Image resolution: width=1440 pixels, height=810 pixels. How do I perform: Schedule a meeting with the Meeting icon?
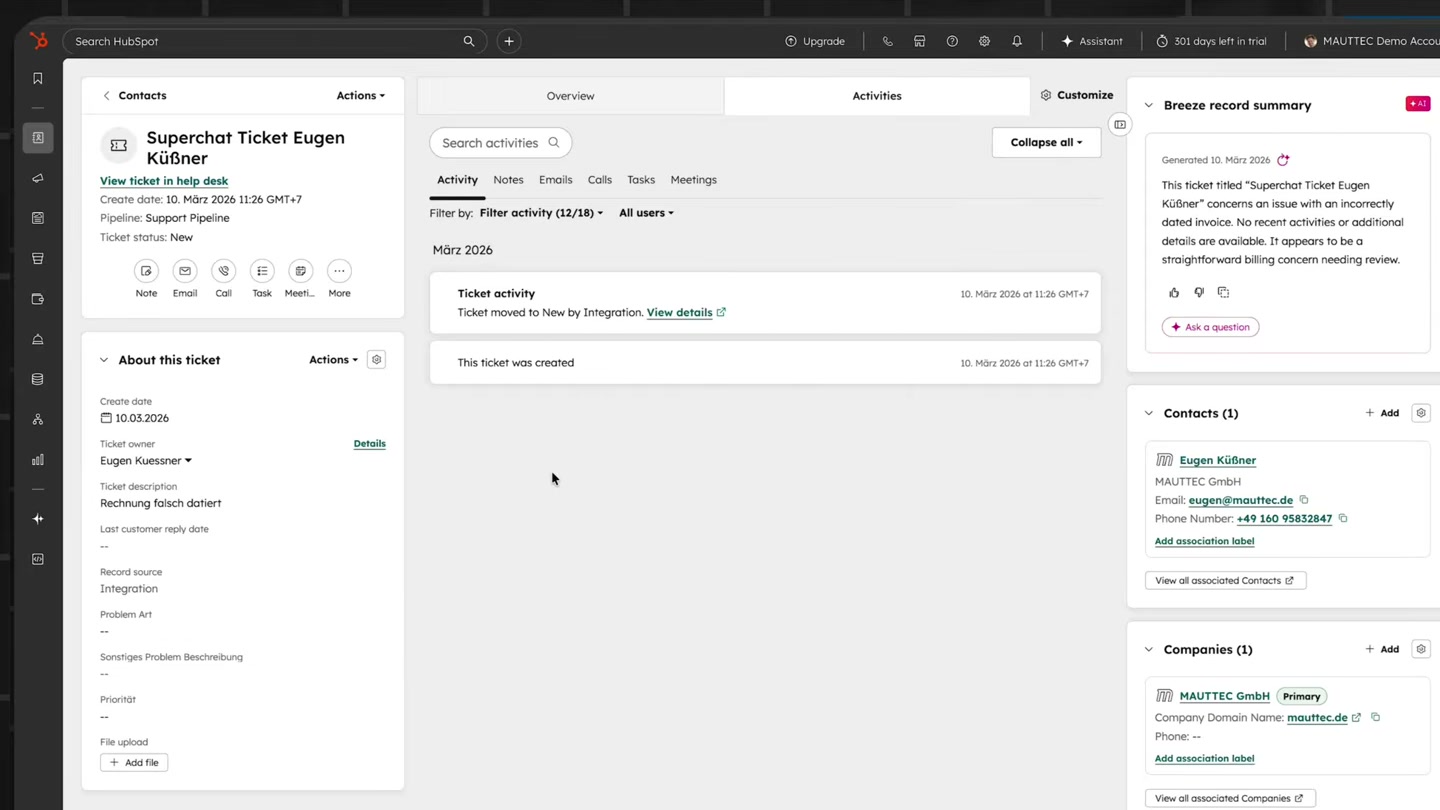coord(300,270)
